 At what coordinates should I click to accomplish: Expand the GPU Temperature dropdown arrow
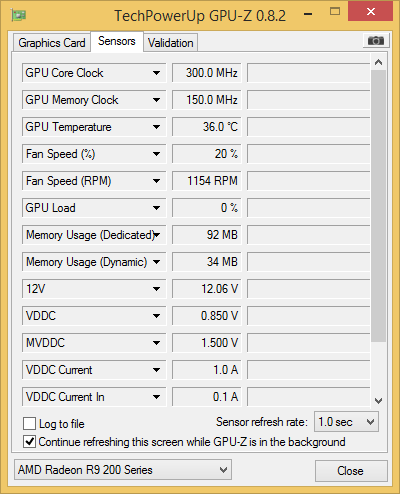tap(156, 127)
